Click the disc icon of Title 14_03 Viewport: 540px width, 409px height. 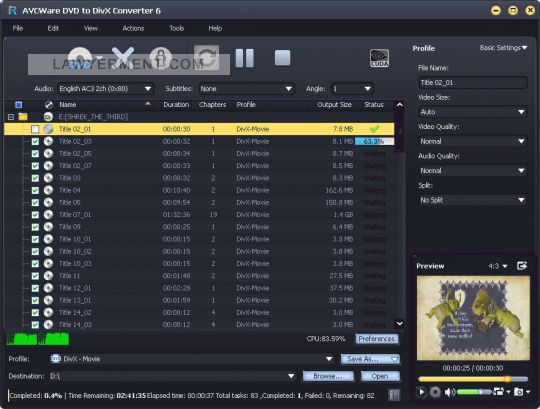(x=49, y=325)
